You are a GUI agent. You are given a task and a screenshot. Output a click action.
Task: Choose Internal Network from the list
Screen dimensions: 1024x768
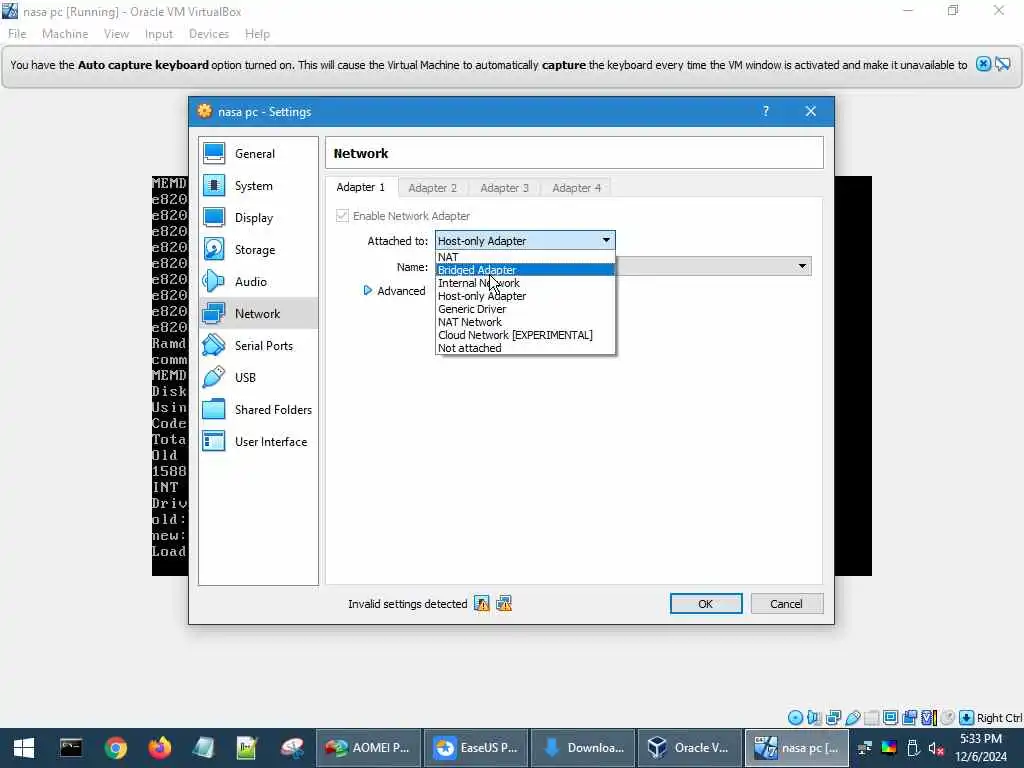point(525,283)
